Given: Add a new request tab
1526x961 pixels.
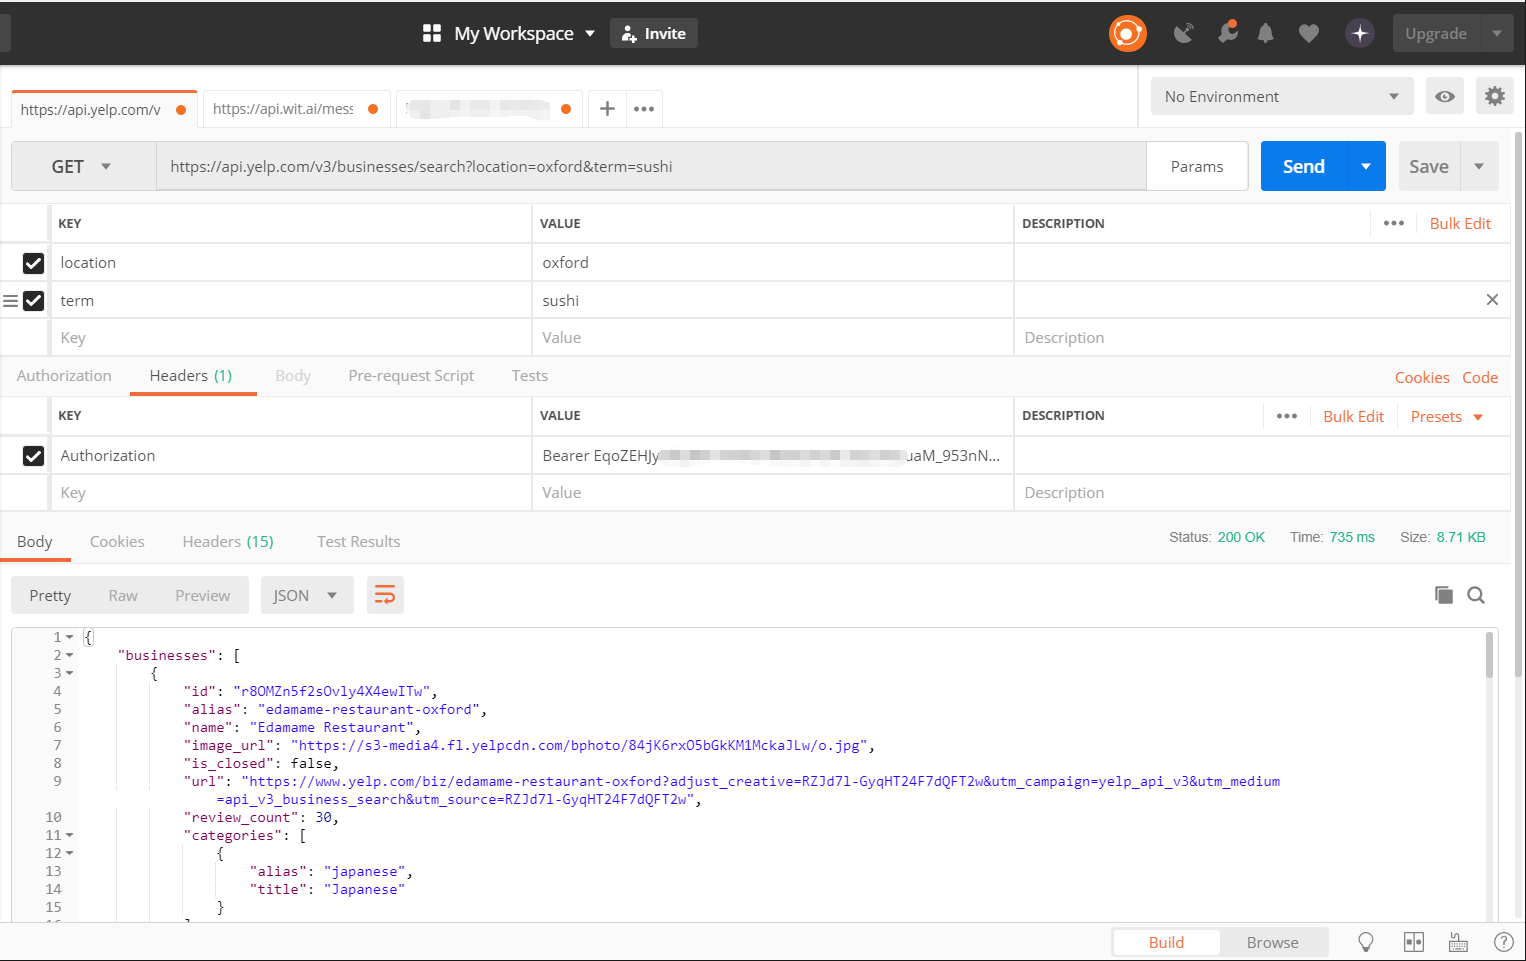Looking at the screenshot, I should click(607, 108).
